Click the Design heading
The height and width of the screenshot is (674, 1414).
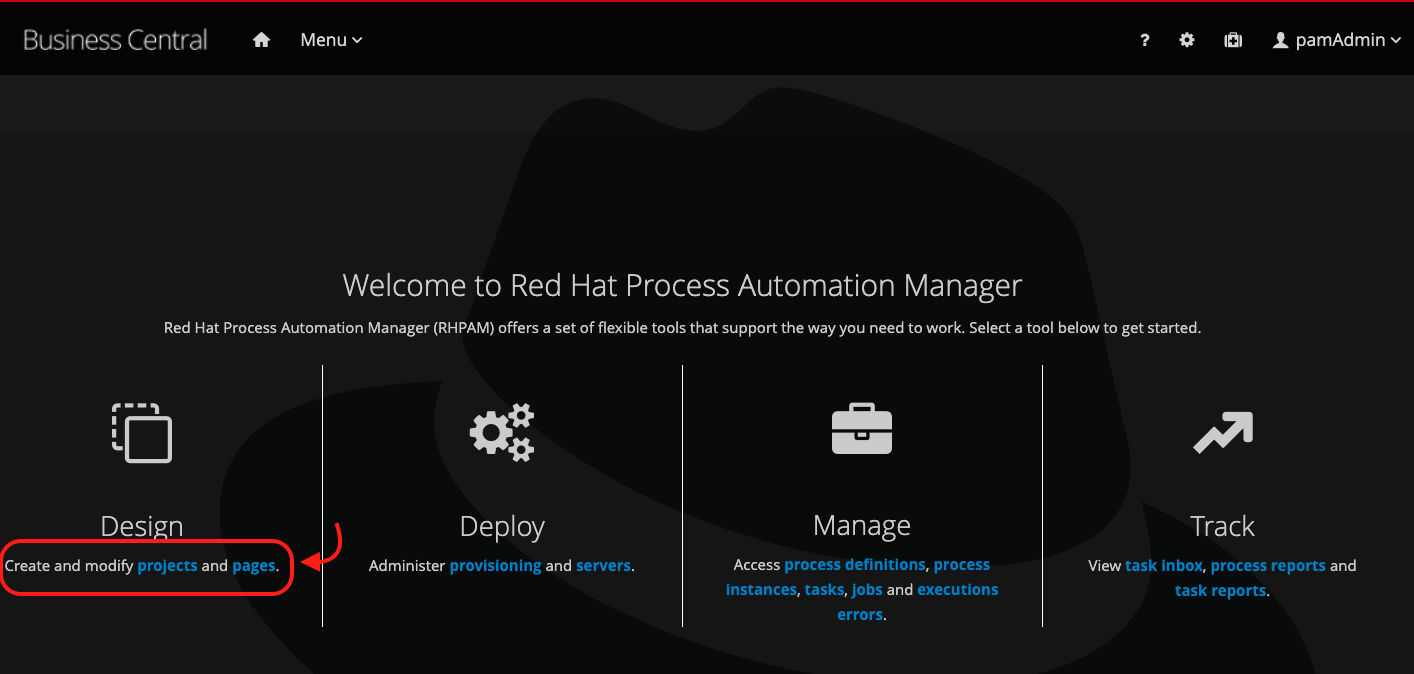click(x=142, y=526)
